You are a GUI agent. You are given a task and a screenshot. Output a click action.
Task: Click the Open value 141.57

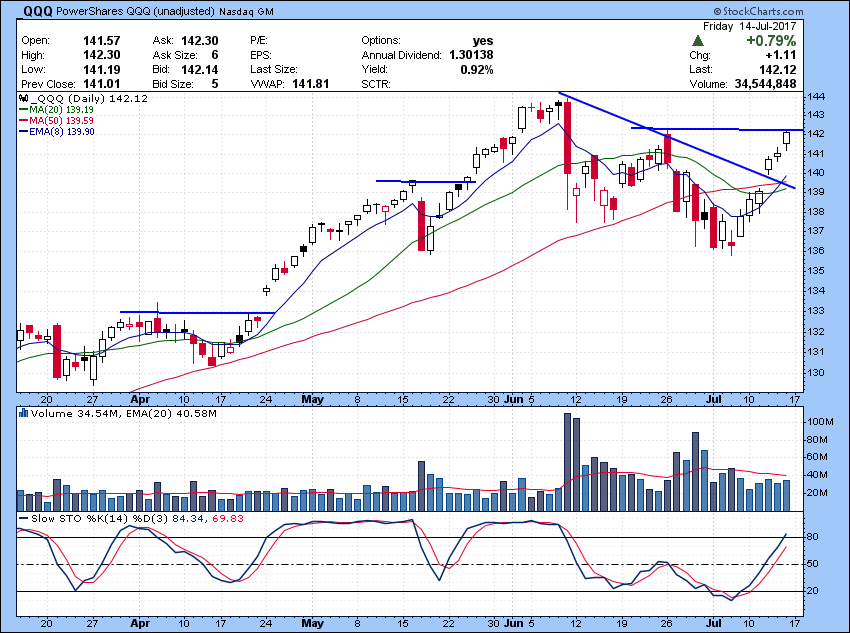(101, 41)
